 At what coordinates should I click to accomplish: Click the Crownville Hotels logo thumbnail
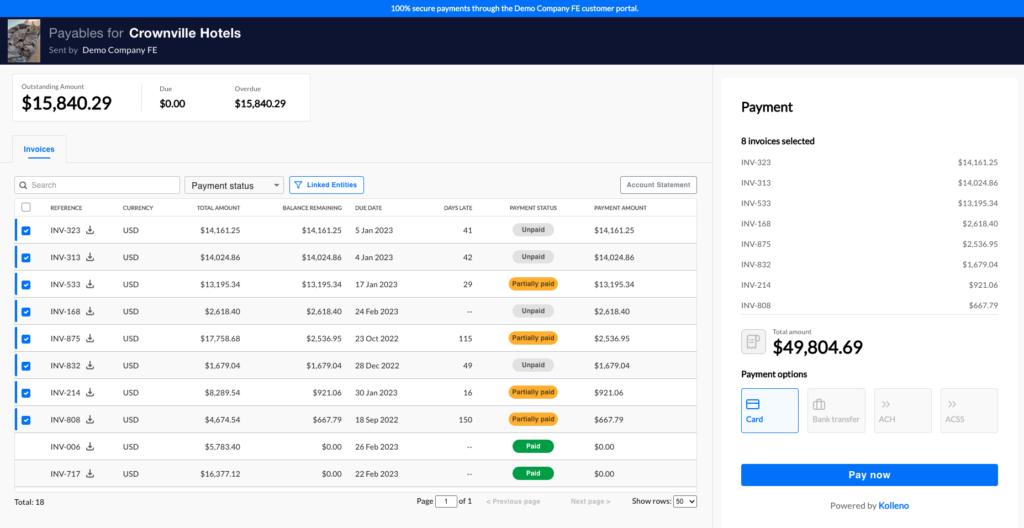click(24, 41)
